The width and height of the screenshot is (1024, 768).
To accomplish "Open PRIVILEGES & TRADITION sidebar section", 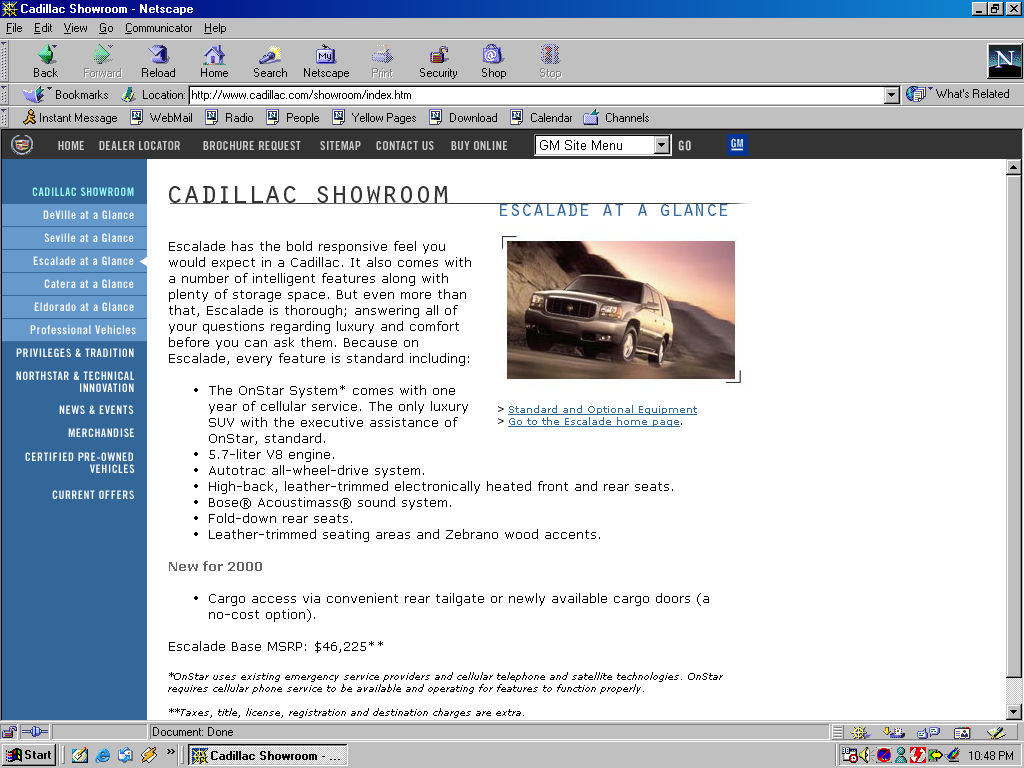I will [x=75, y=353].
